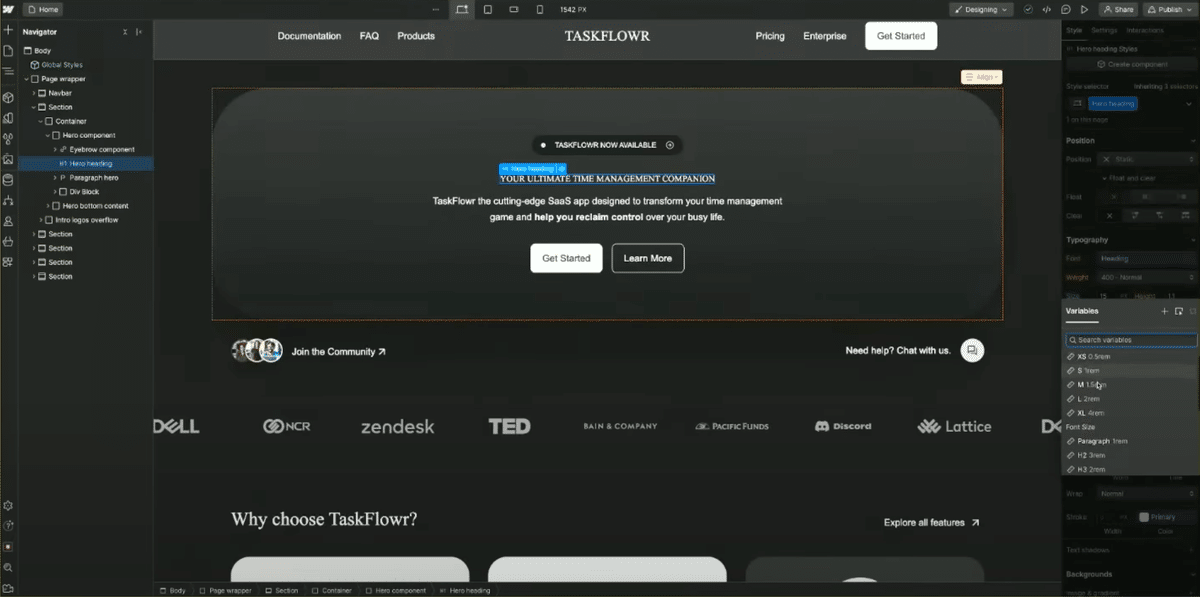The width and height of the screenshot is (1200, 597).
Task: Open the Navigator panel icon in sidebar
Action: coord(8,72)
